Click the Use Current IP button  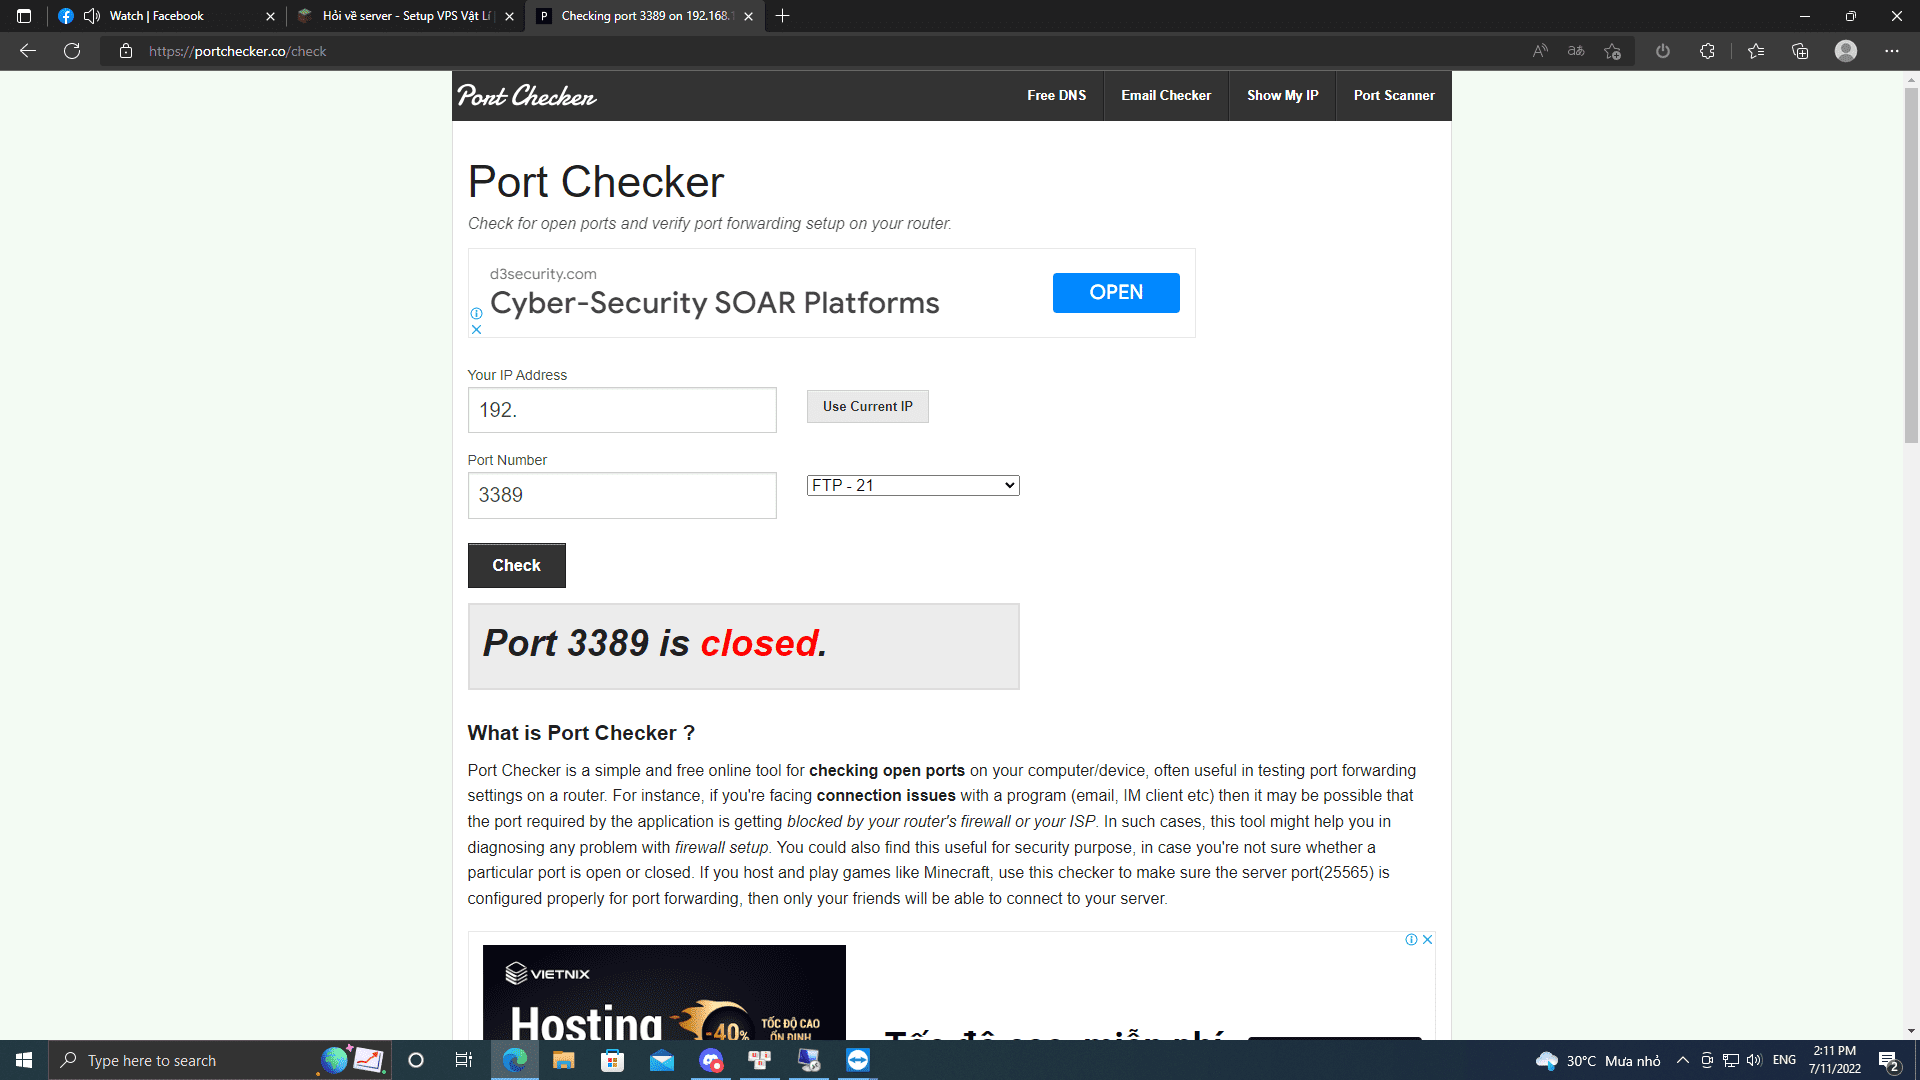tap(867, 406)
